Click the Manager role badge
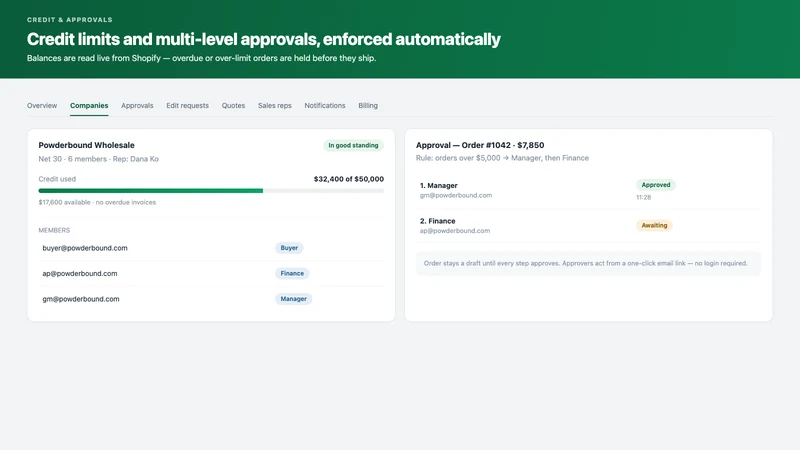The image size is (800, 450). pyautogui.click(x=293, y=299)
